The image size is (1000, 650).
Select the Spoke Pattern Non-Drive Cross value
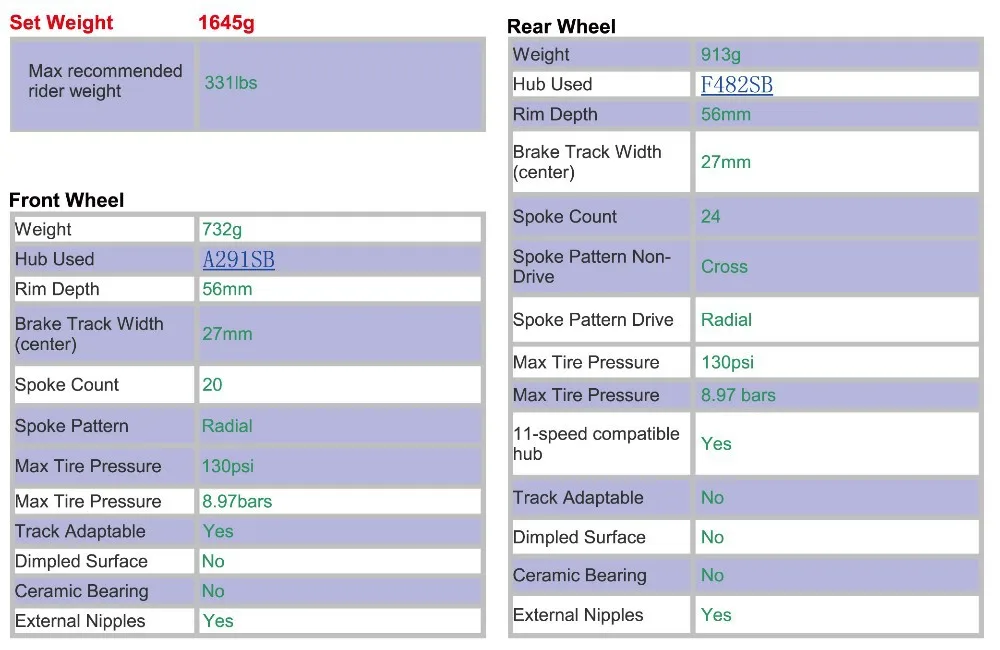724,267
